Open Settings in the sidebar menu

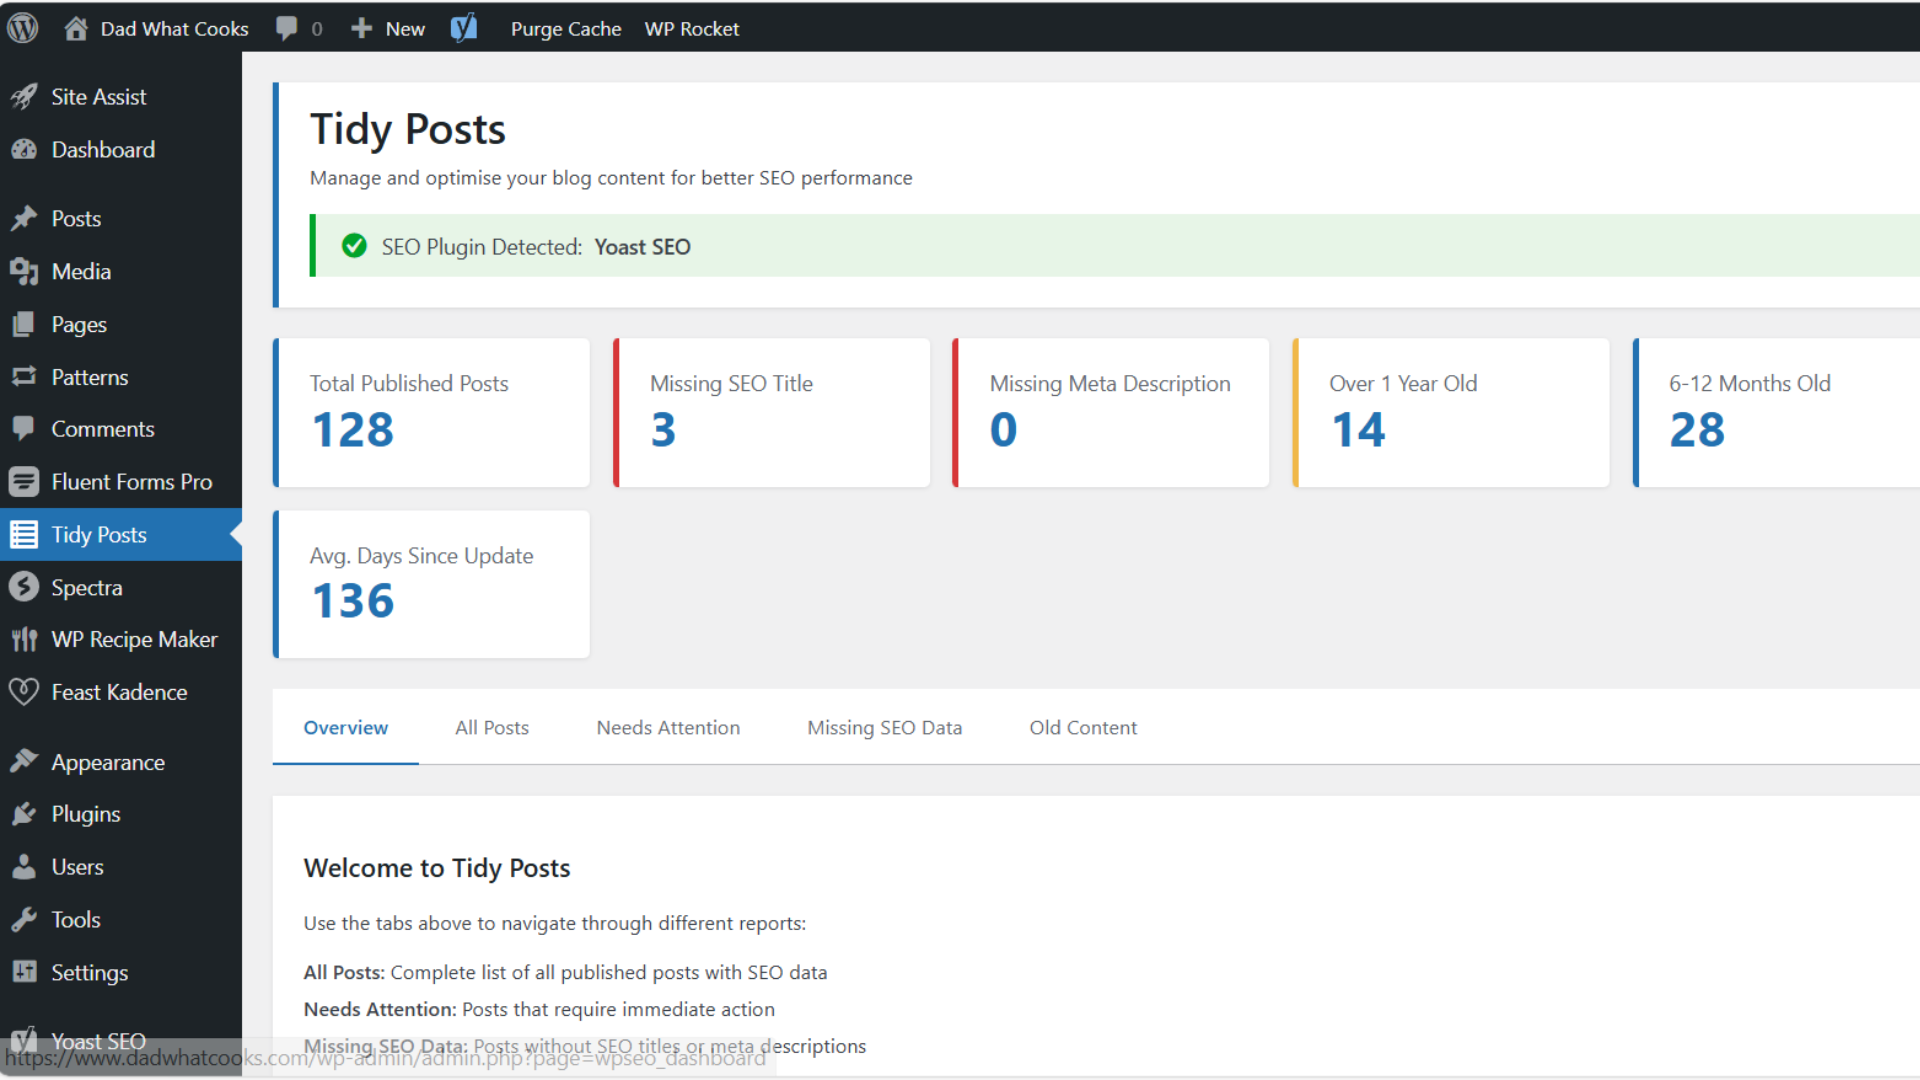89,972
